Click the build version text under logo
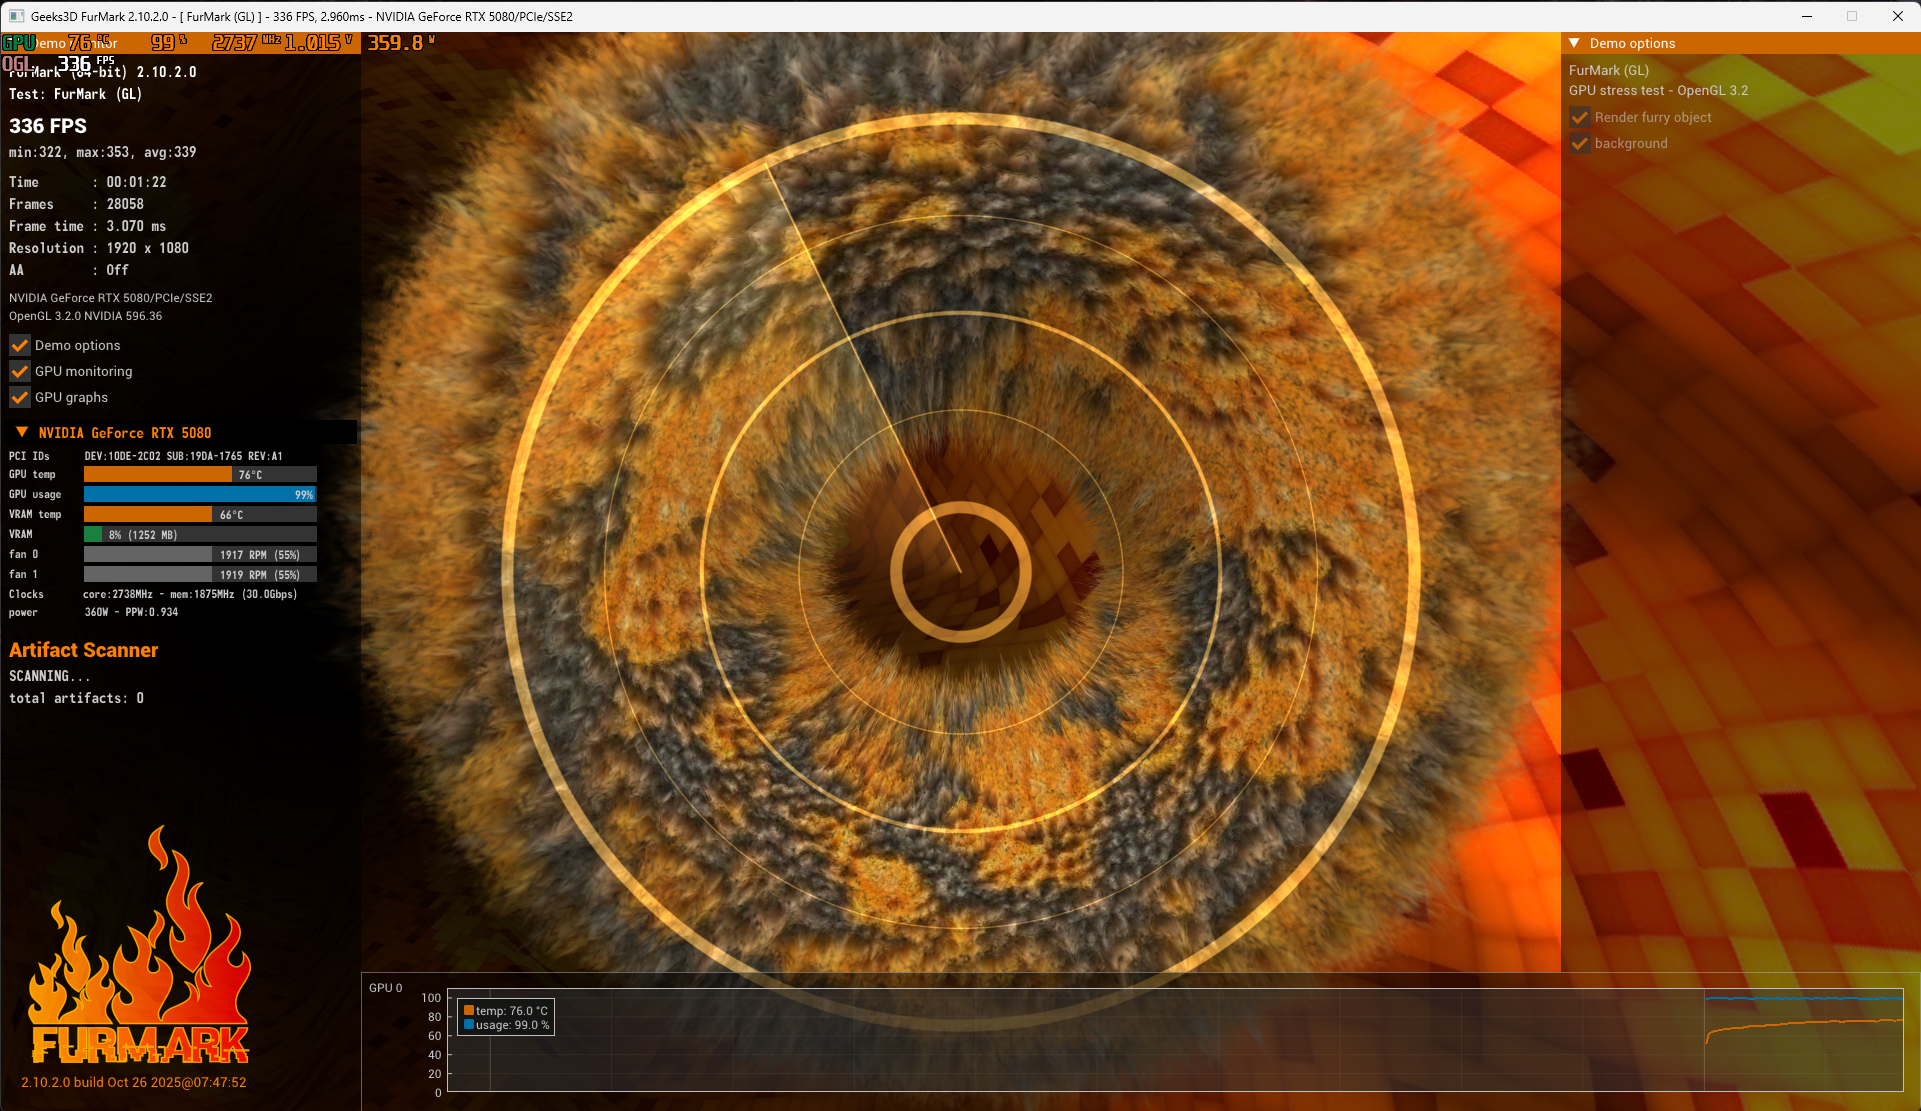Viewport: 1921px width, 1111px height. coord(134,1082)
